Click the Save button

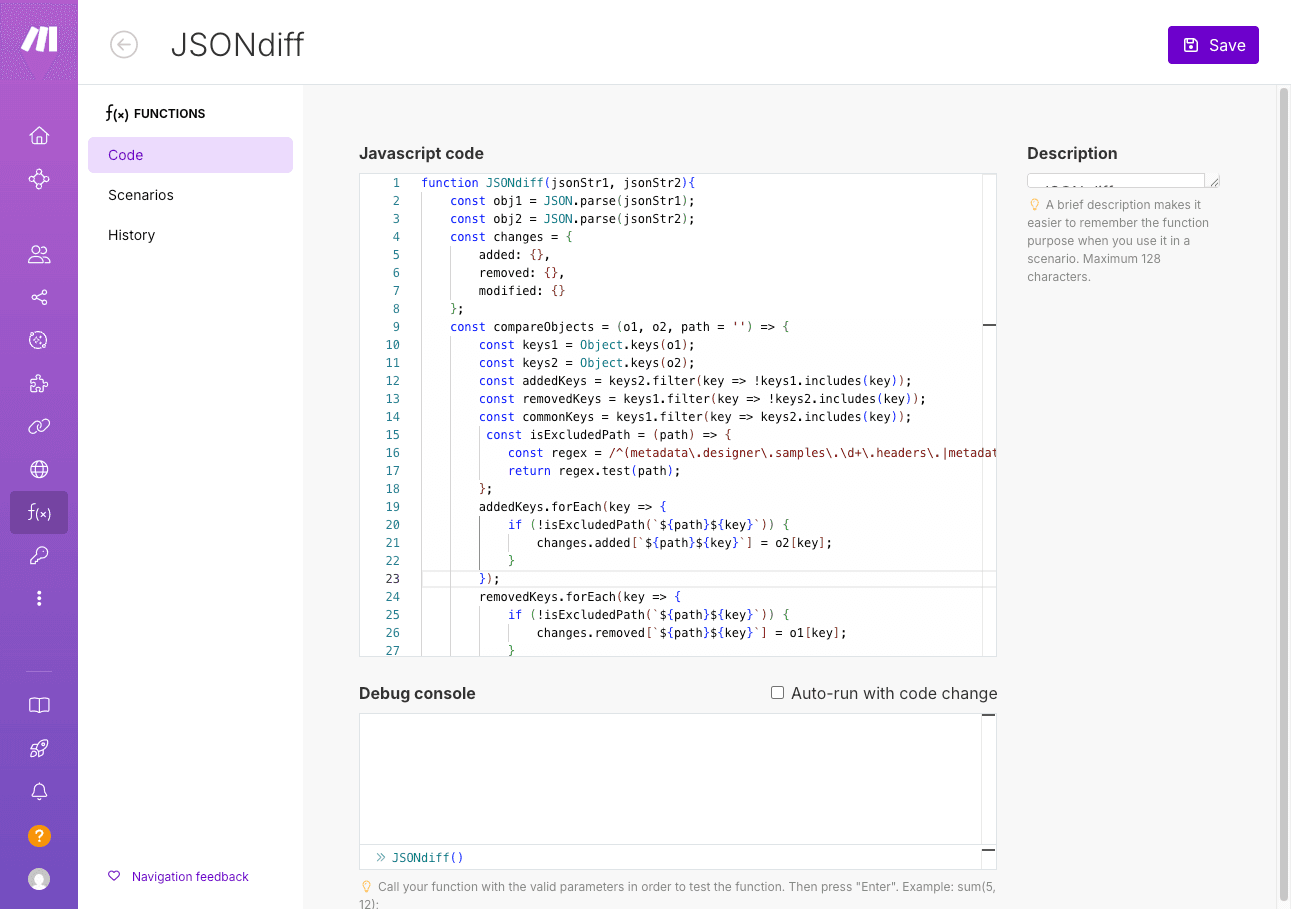(1213, 45)
